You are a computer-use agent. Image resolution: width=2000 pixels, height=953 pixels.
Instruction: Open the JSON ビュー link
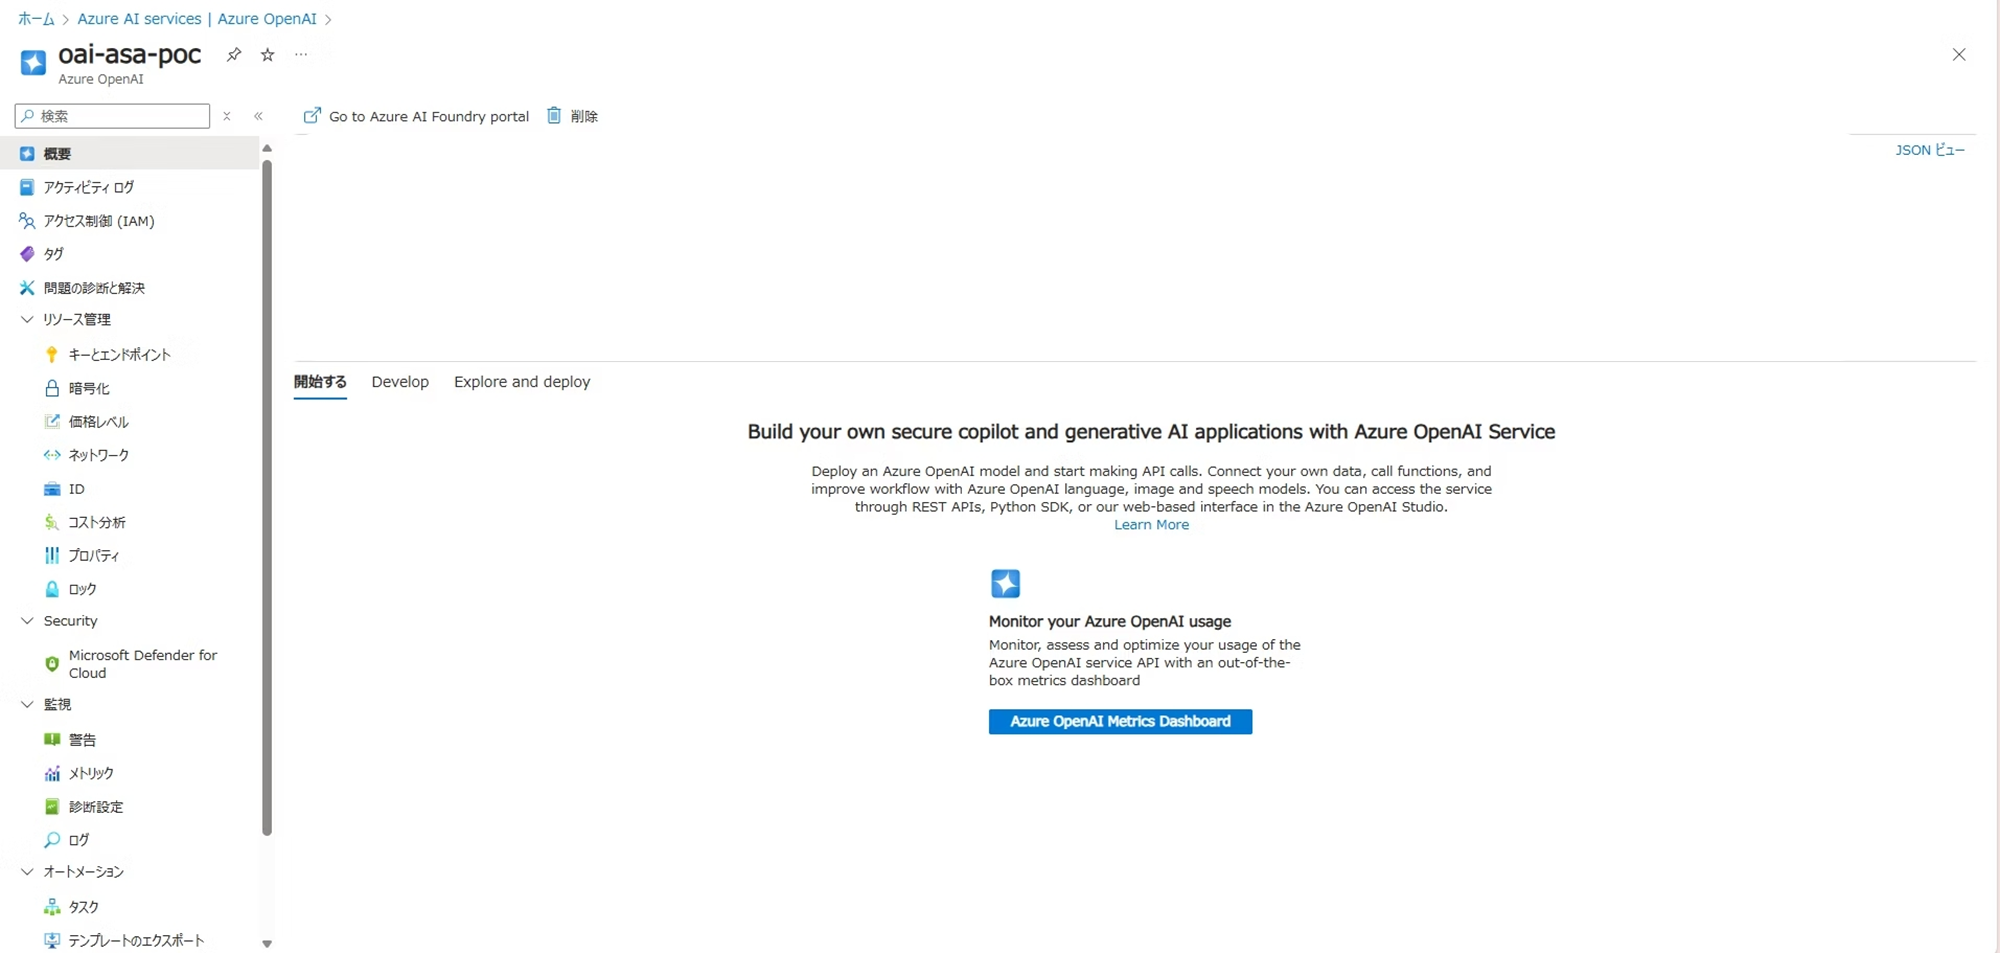pyautogui.click(x=1930, y=150)
